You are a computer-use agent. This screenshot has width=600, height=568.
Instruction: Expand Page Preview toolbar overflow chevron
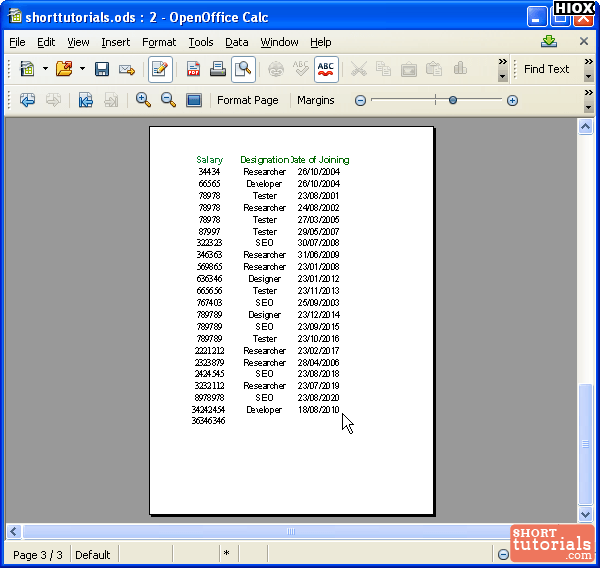pos(589,93)
